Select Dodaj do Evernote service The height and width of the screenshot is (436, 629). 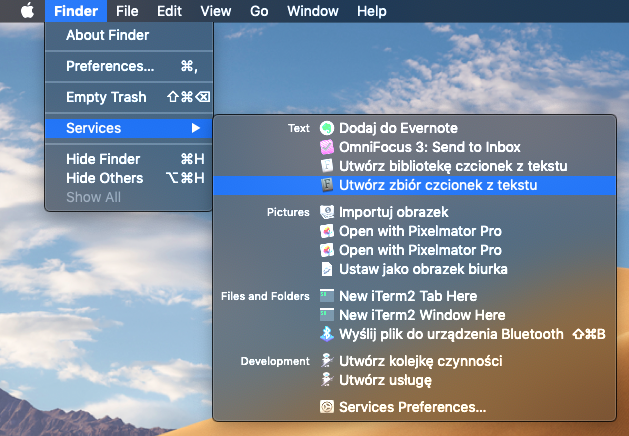tap(414, 128)
